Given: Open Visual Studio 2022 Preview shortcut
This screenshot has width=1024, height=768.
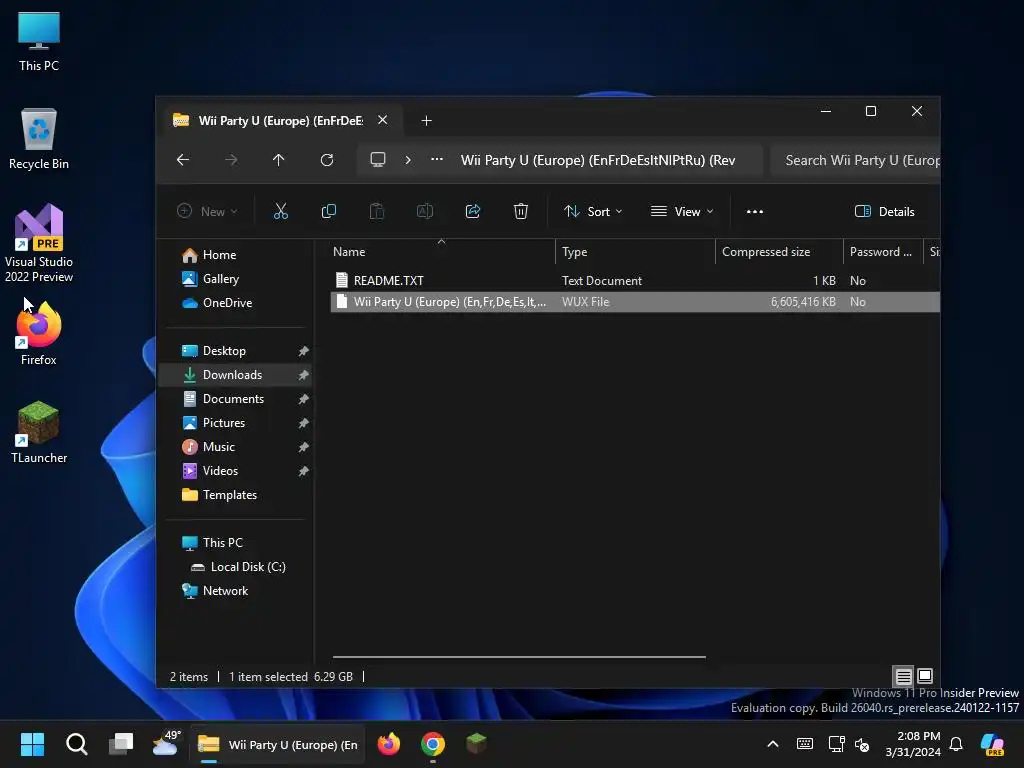Looking at the screenshot, I should point(39,243).
